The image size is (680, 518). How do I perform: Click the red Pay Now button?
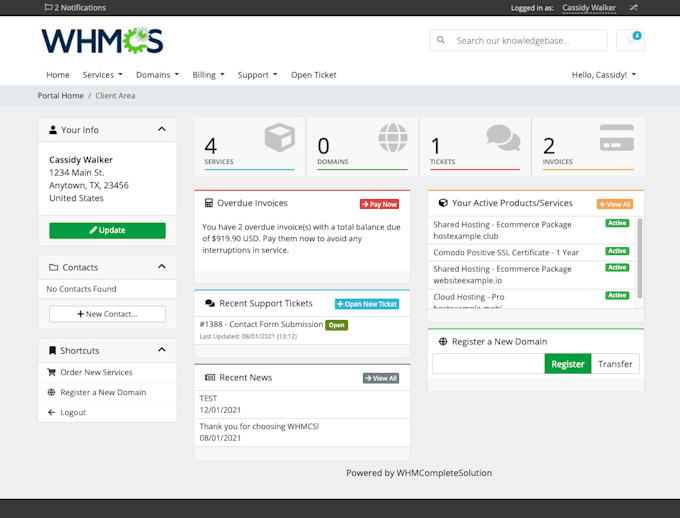coord(379,204)
